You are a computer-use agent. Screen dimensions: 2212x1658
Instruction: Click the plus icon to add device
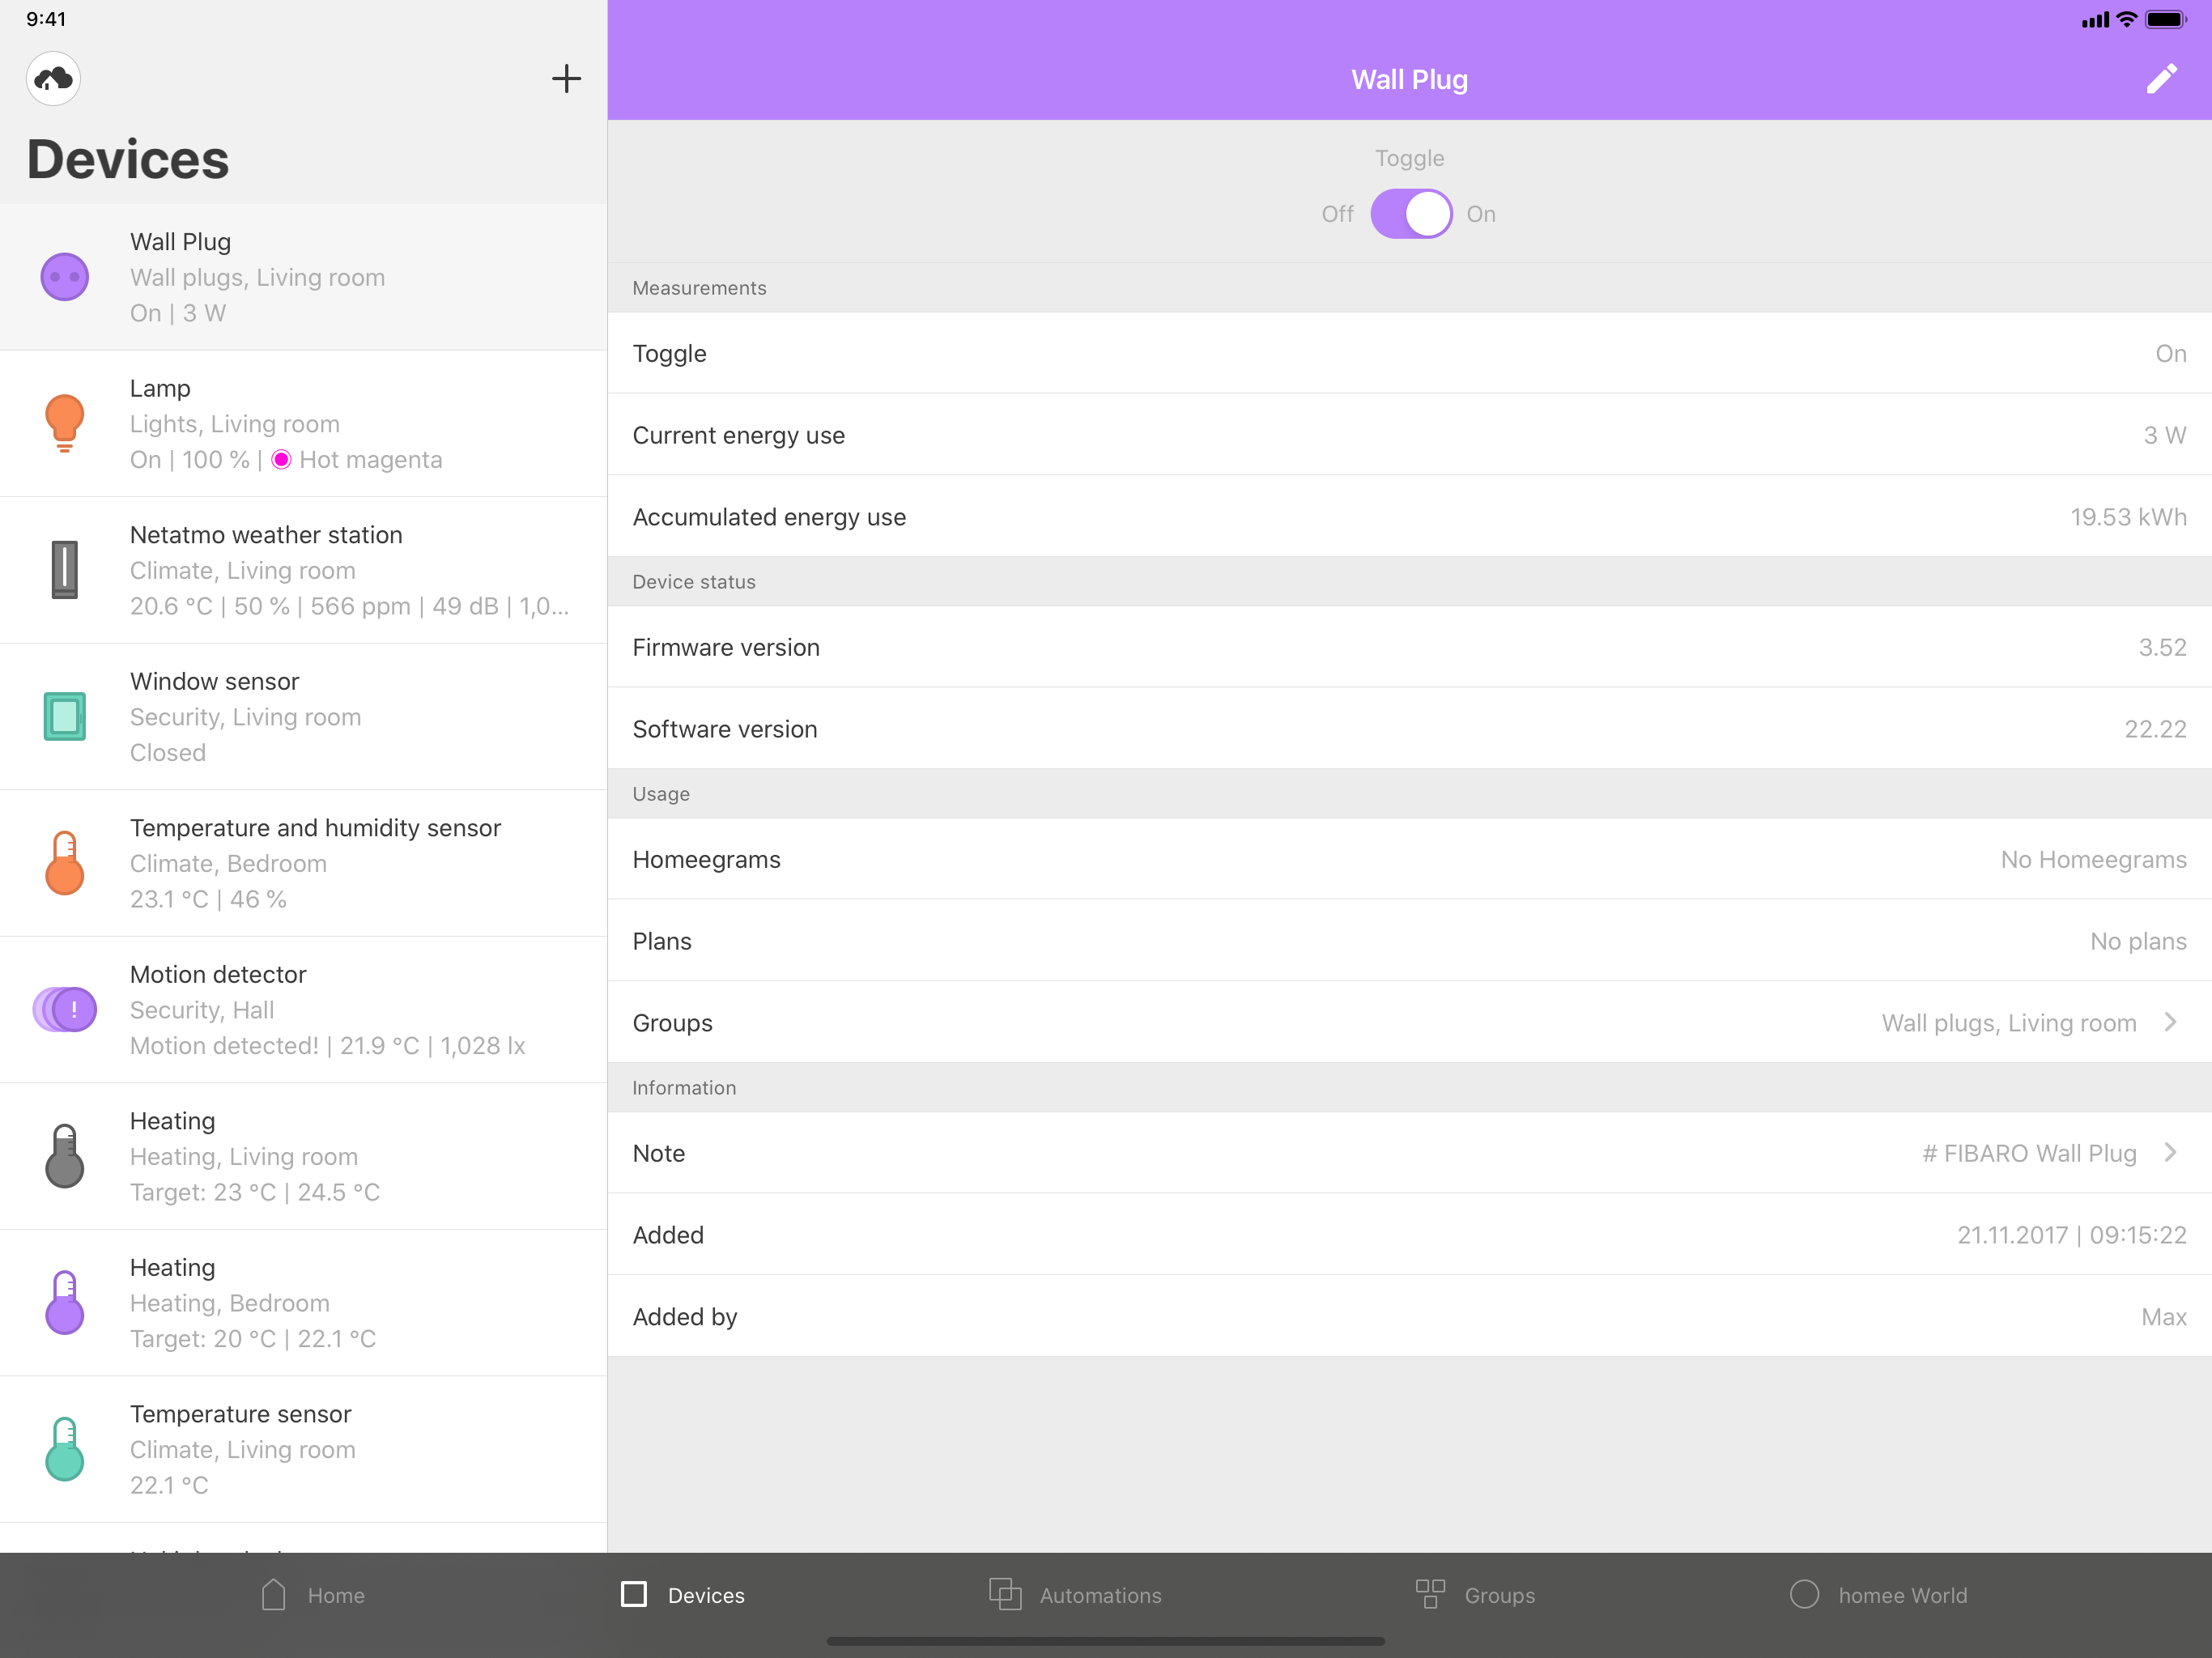pos(566,79)
